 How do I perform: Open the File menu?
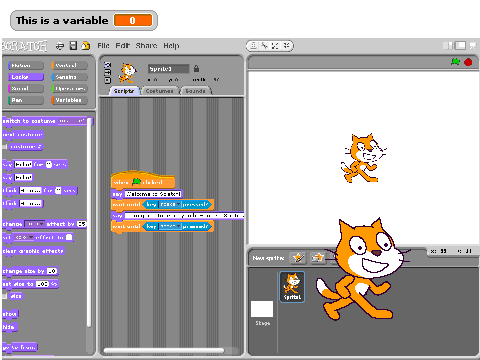coord(103,46)
